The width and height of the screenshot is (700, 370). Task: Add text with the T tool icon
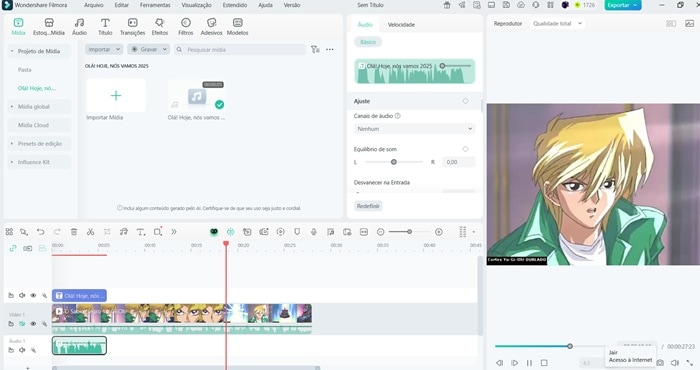pyautogui.click(x=141, y=232)
